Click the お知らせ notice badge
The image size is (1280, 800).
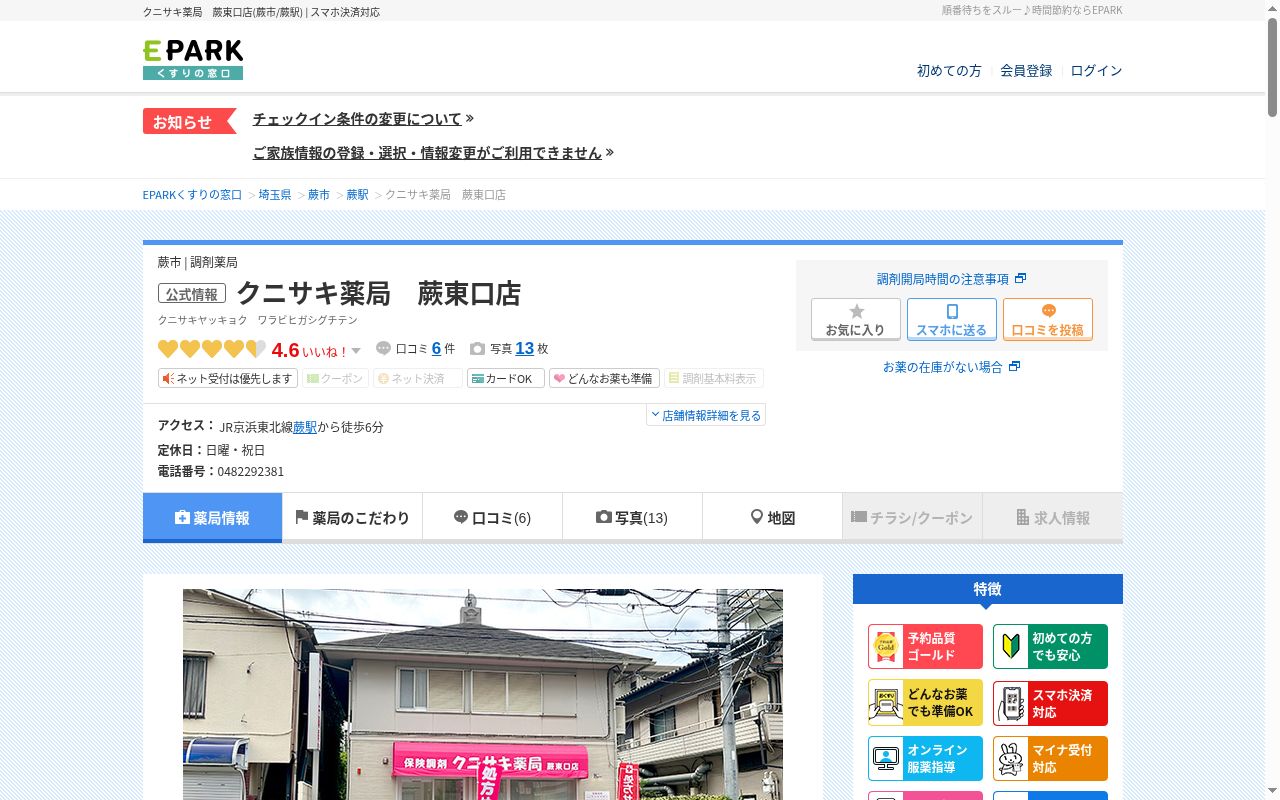[189, 121]
